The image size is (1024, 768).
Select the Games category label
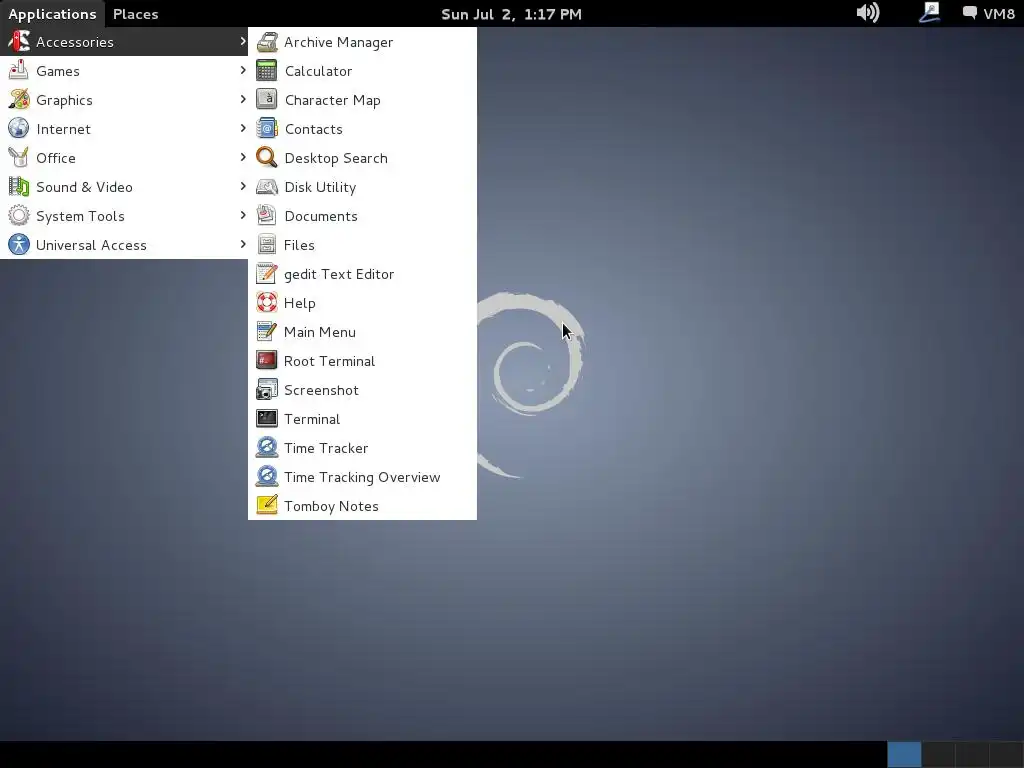57,71
